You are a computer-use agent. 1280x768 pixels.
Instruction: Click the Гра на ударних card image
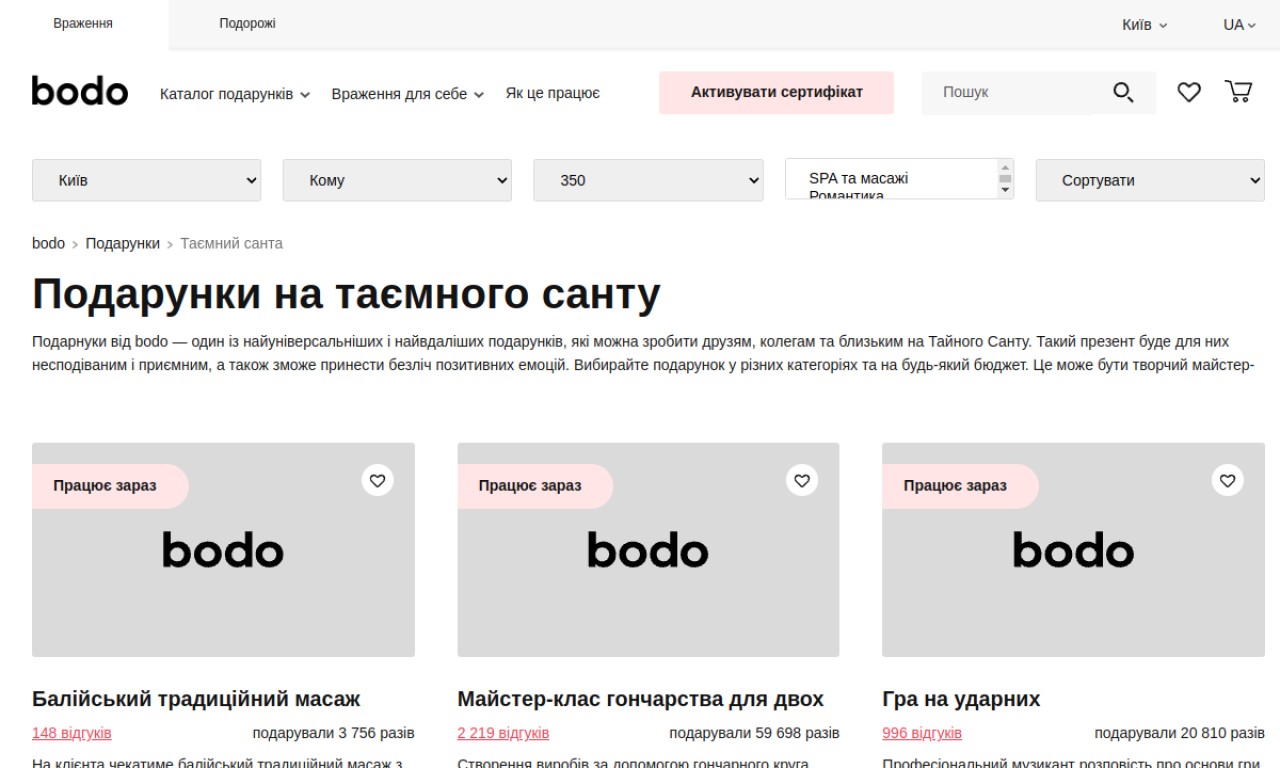click(x=1073, y=550)
